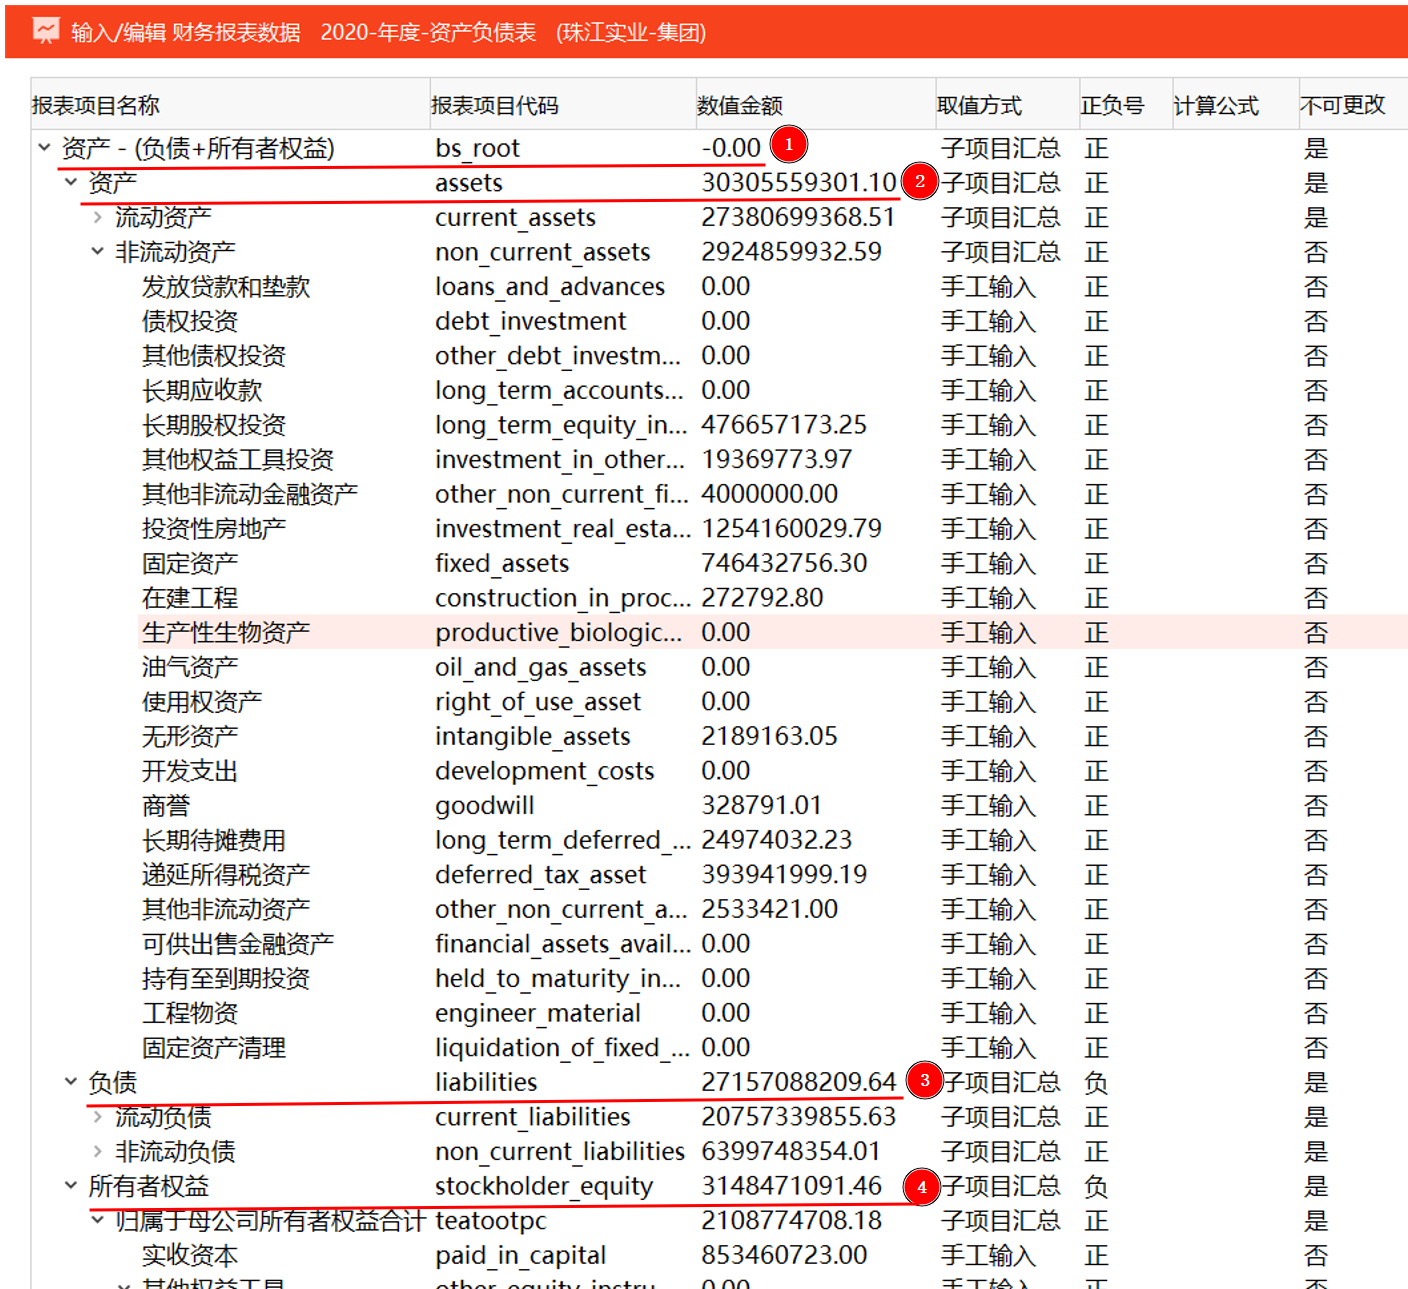Image resolution: width=1408 pixels, height=1289 pixels.
Task: Click amount 1254160029.79 for investment real estate
Action: pos(792,529)
